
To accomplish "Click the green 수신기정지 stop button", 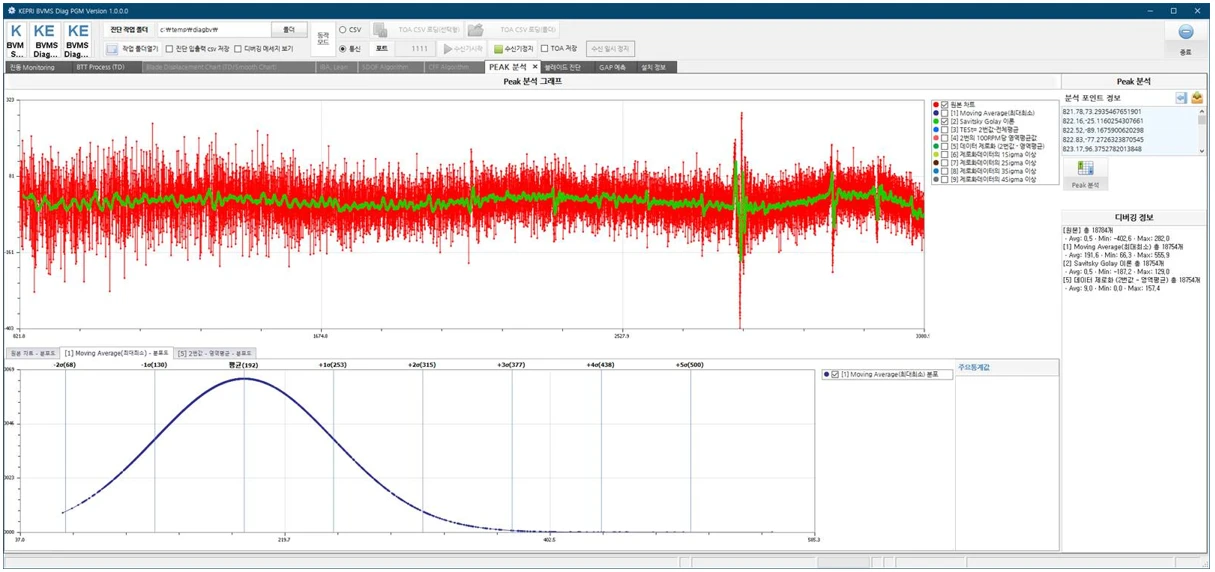I will (x=513, y=48).
